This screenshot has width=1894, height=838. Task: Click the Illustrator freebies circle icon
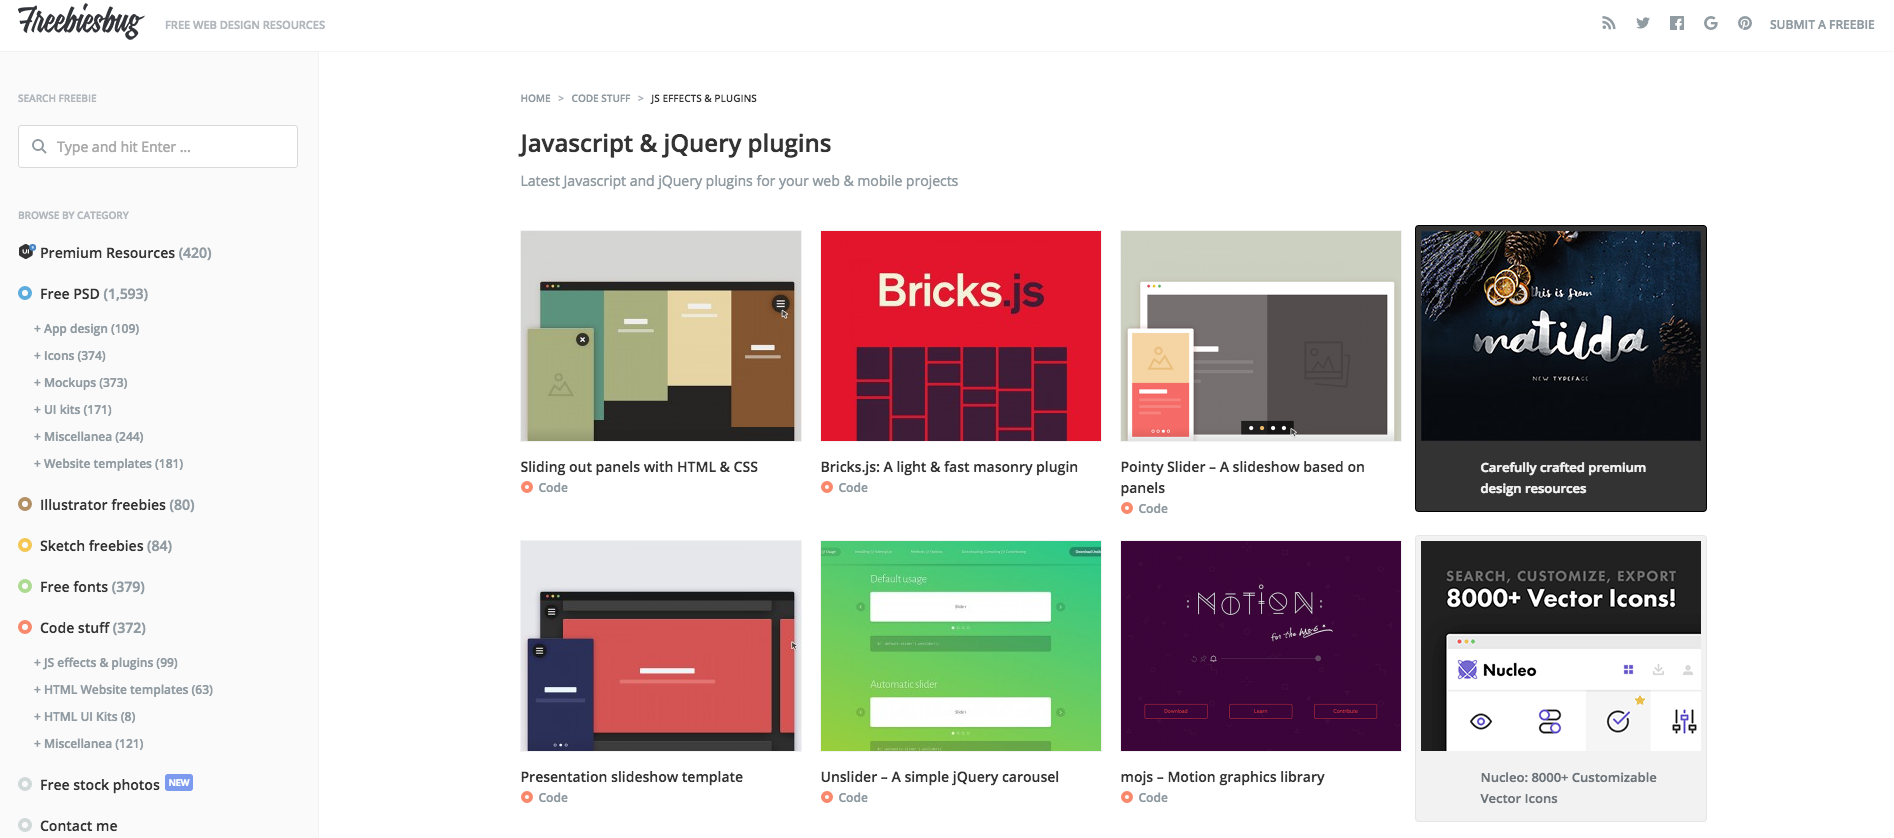[x=25, y=504]
